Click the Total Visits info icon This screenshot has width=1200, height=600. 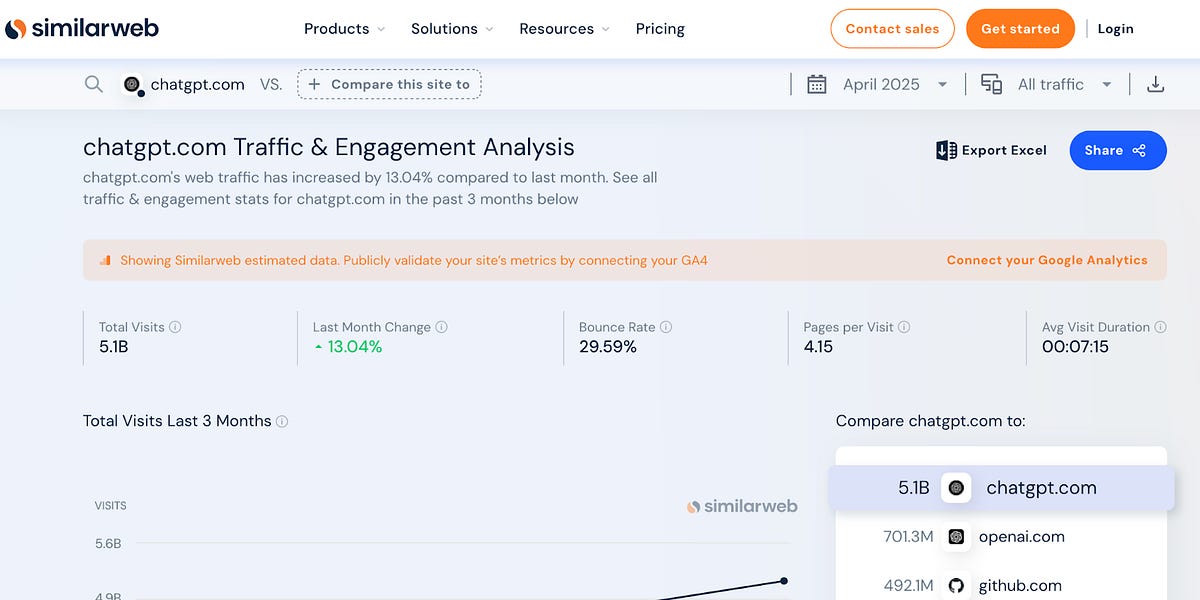pos(175,327)
